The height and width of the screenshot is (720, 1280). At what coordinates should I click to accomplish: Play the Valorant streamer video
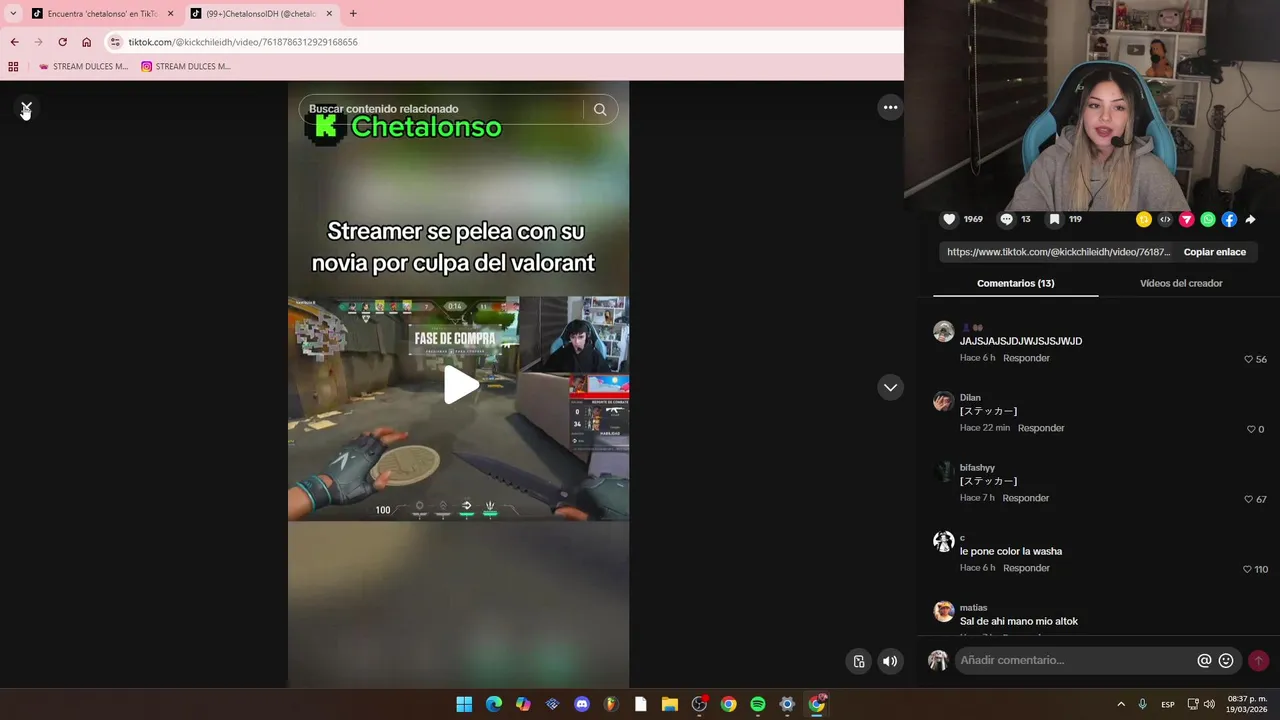(459, 385)
